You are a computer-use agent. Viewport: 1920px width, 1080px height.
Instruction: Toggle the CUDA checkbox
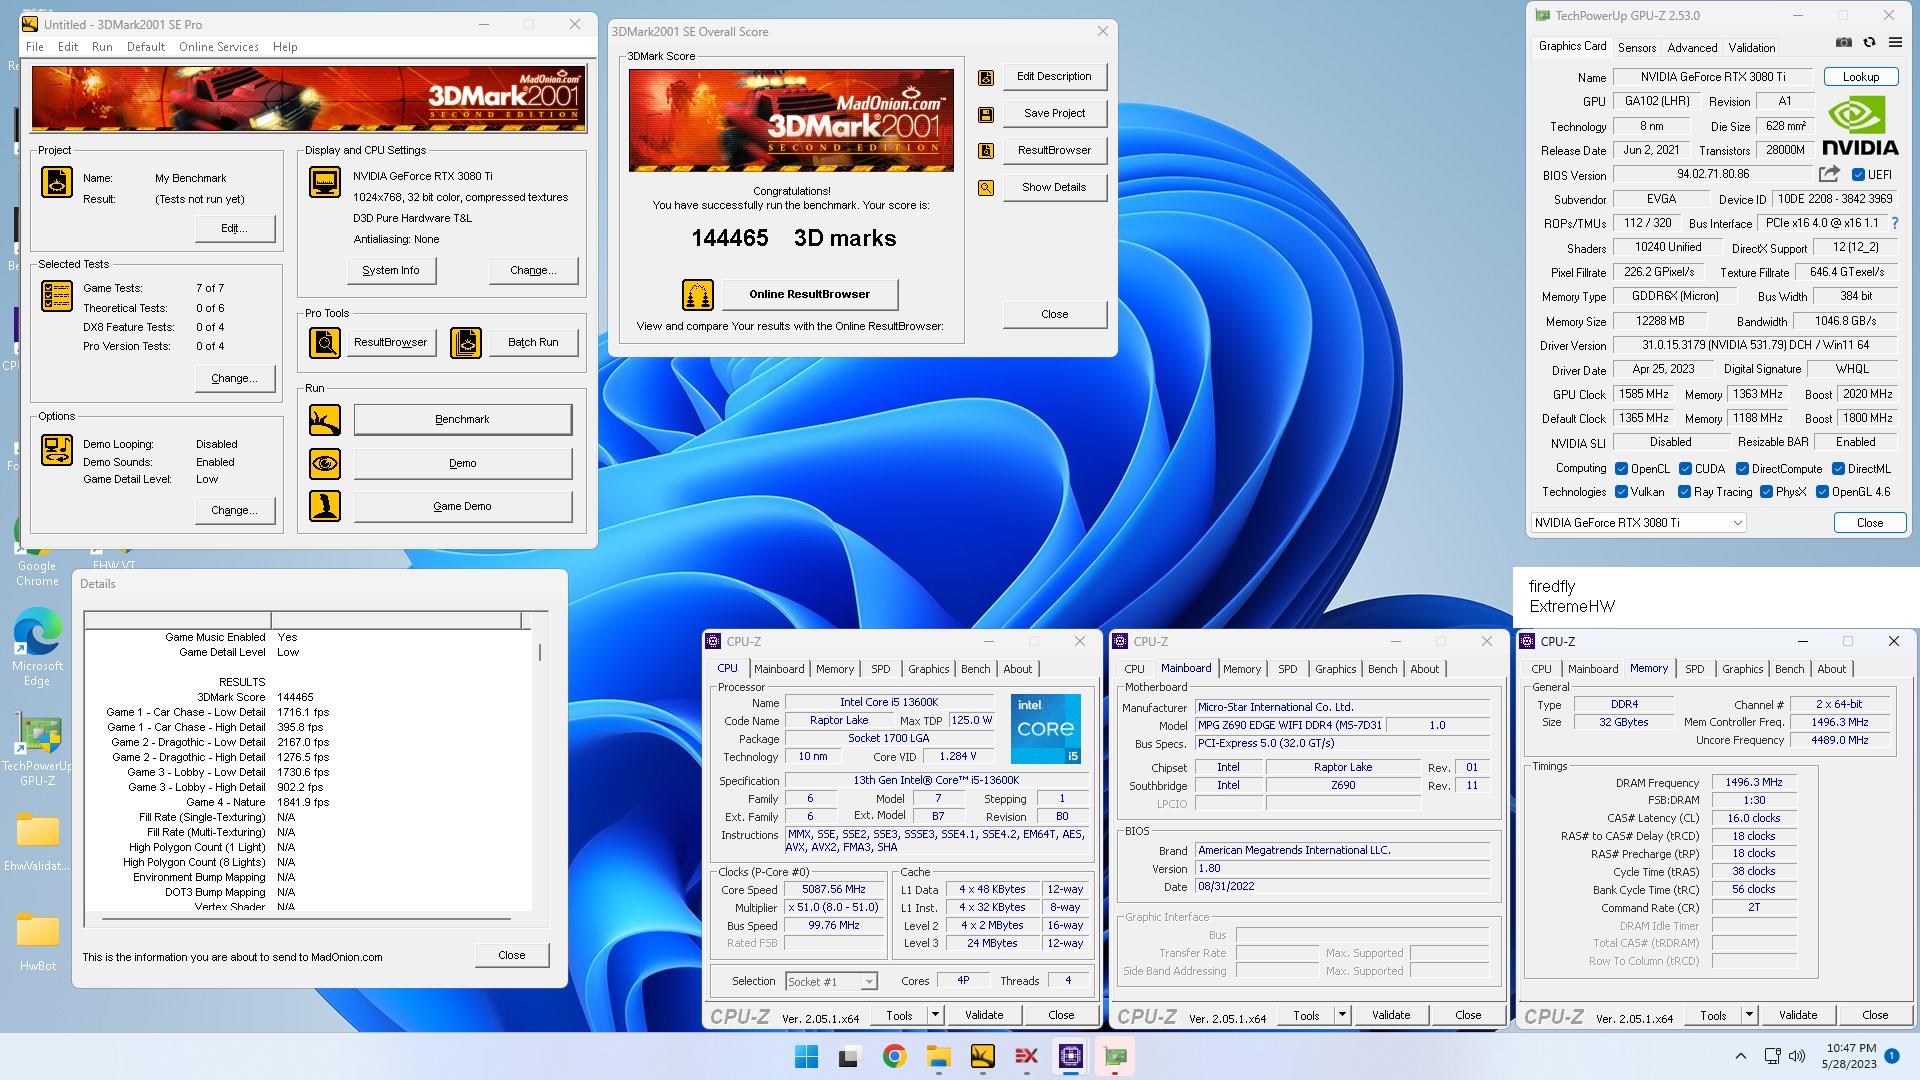tap(1685, 469)
